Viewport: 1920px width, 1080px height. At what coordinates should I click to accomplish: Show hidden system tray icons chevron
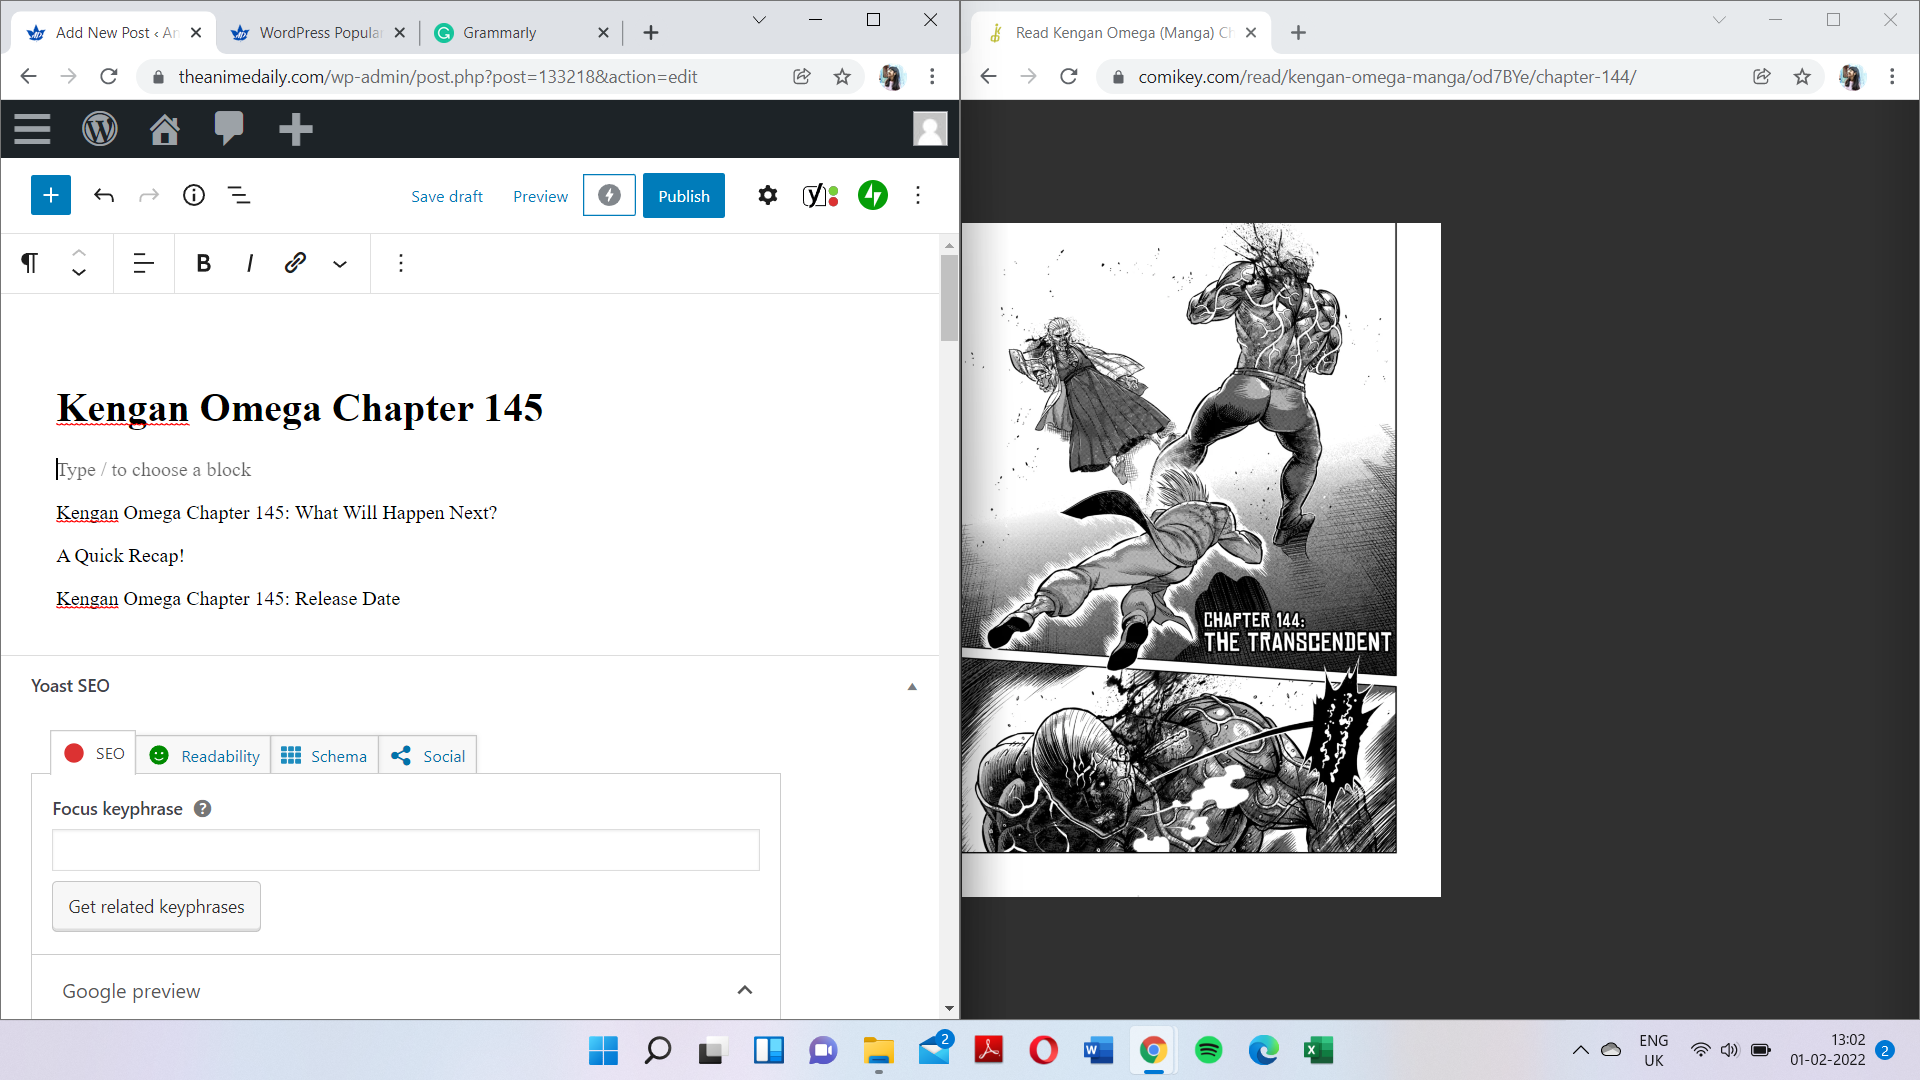pos(1580,1050)
